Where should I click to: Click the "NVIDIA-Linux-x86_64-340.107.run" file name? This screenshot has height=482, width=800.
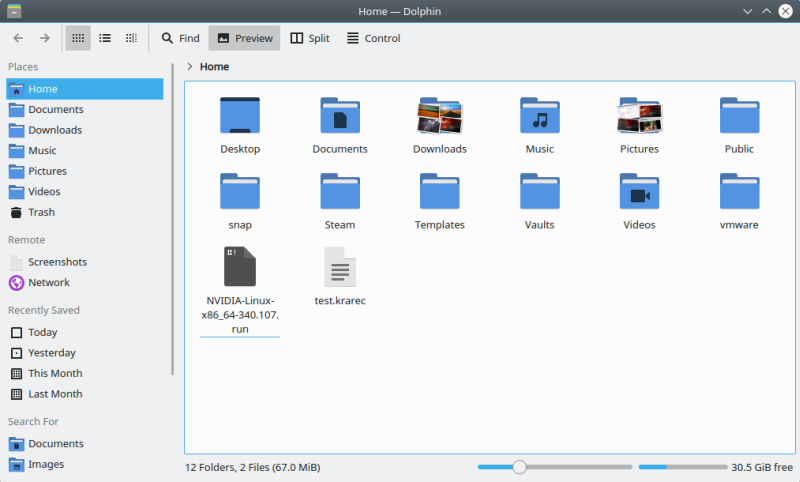tap(240, 315)
